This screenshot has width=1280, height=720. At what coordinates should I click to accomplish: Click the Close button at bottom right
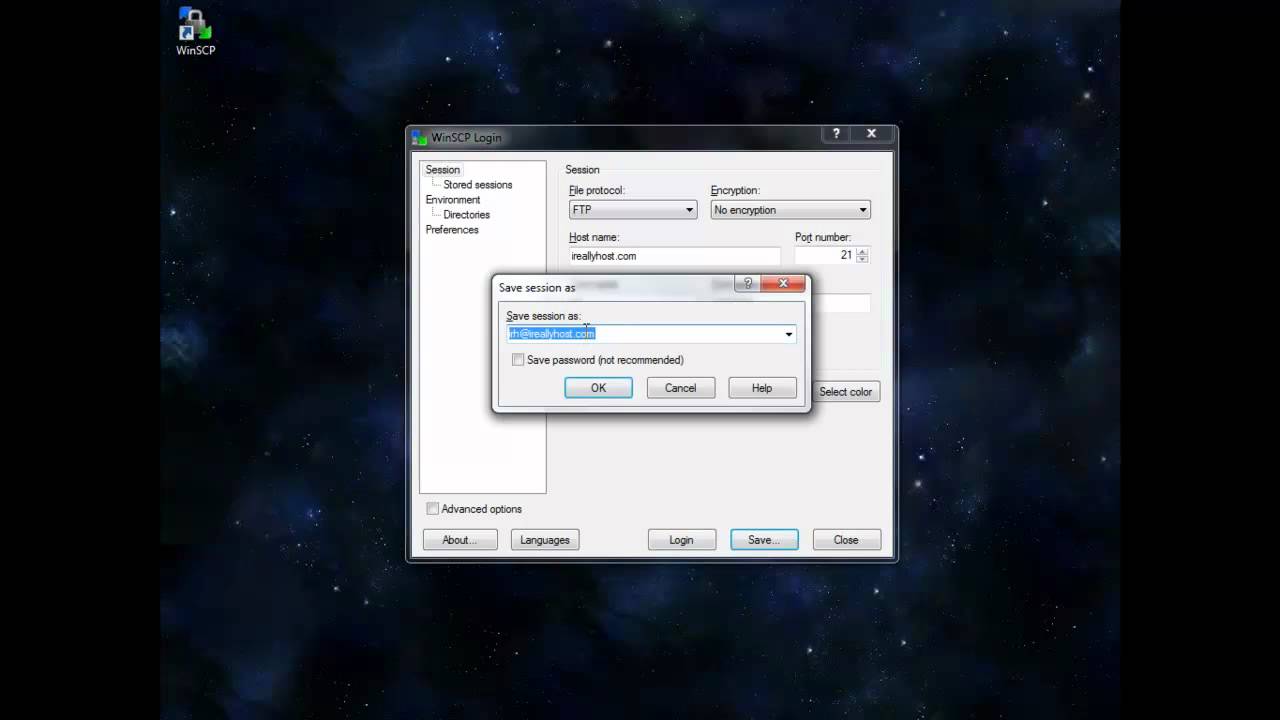(846, 540)
